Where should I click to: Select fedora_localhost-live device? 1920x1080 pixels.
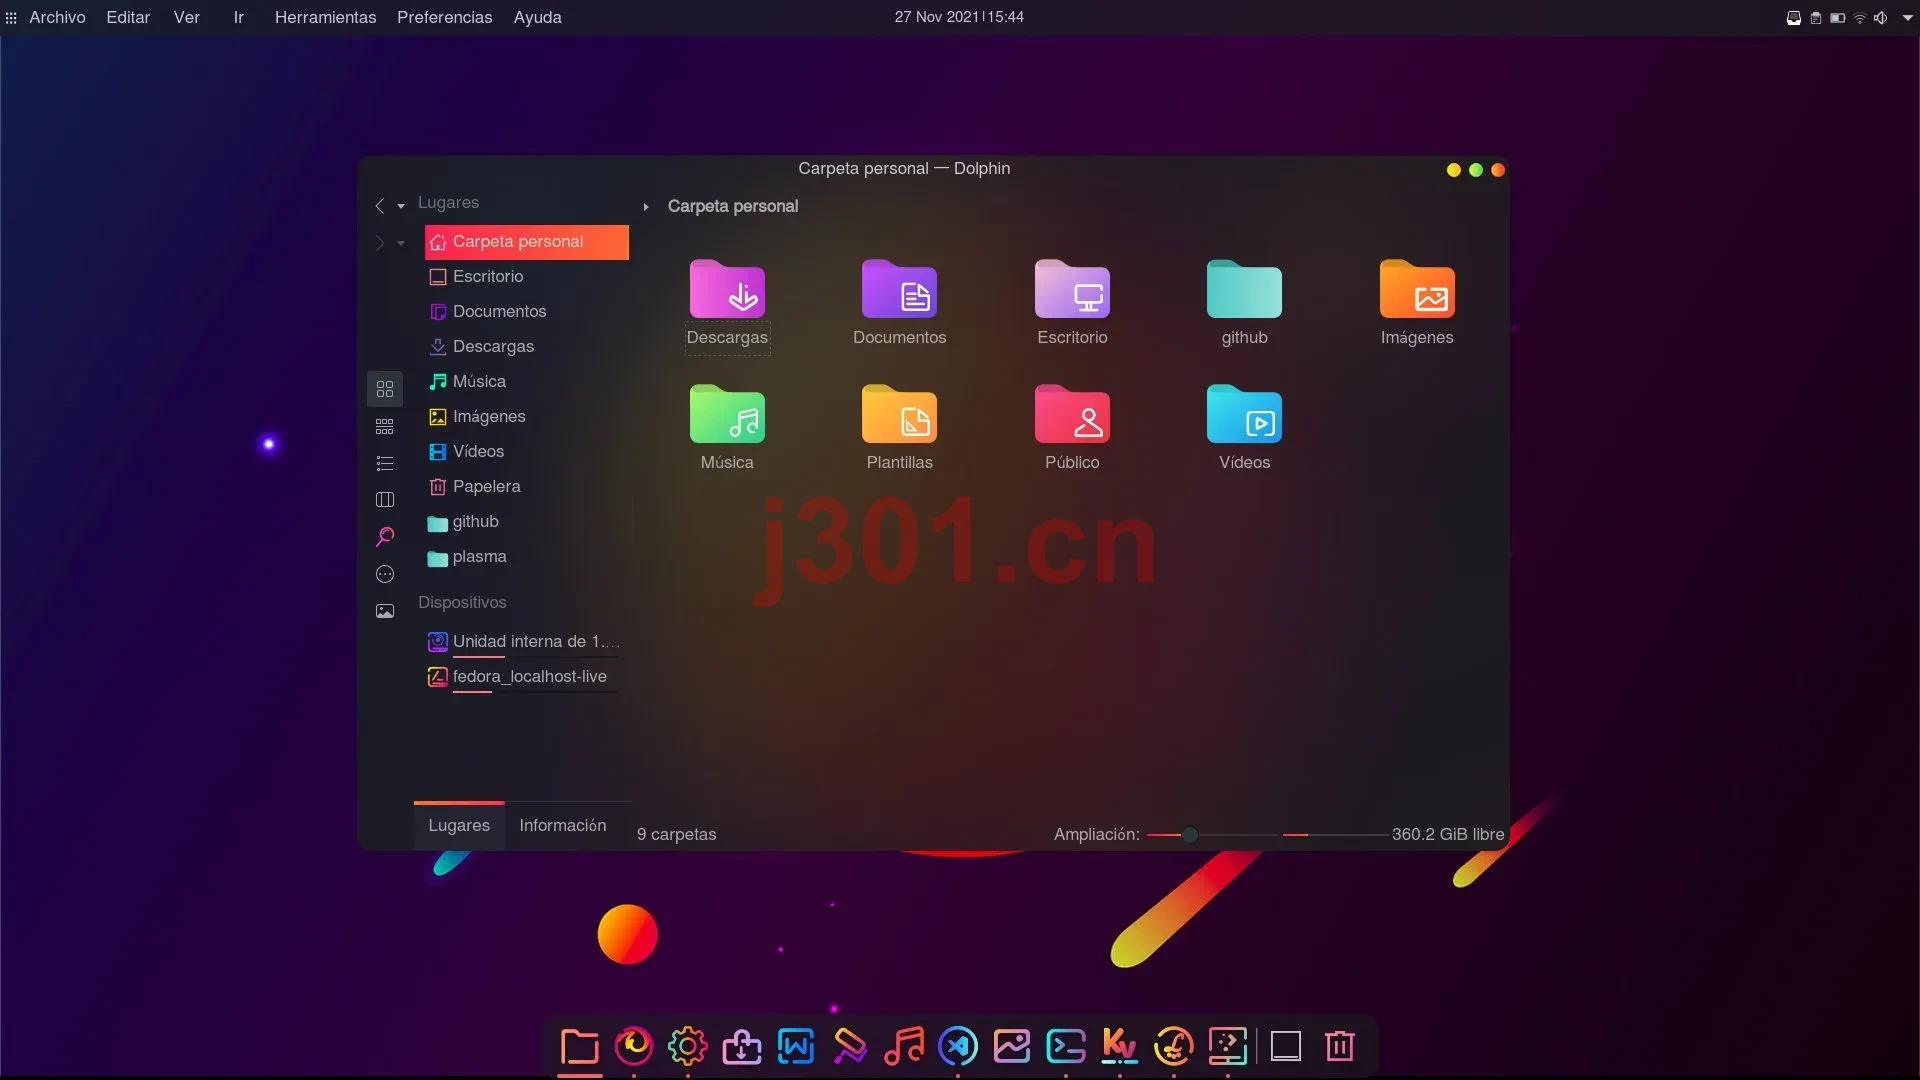[x=527, y=677]
